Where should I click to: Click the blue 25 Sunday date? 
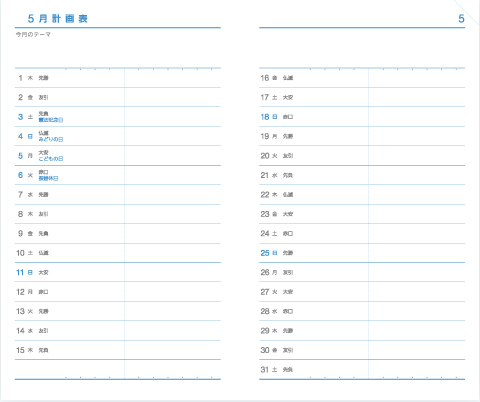click(265, 253)
